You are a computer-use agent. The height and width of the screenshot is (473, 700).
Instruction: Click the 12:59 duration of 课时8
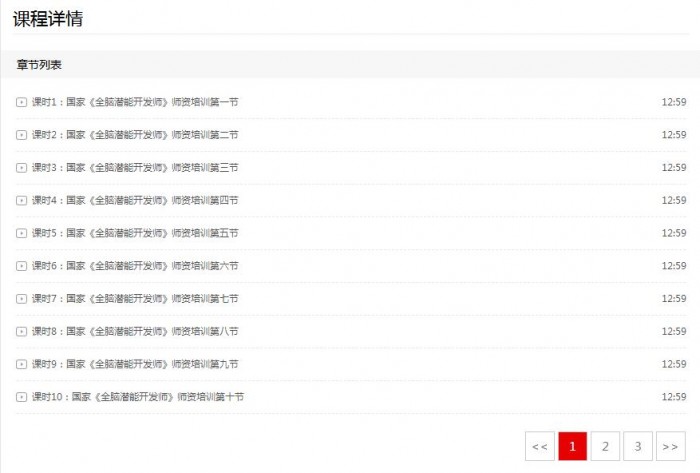[x=674, y=332]
